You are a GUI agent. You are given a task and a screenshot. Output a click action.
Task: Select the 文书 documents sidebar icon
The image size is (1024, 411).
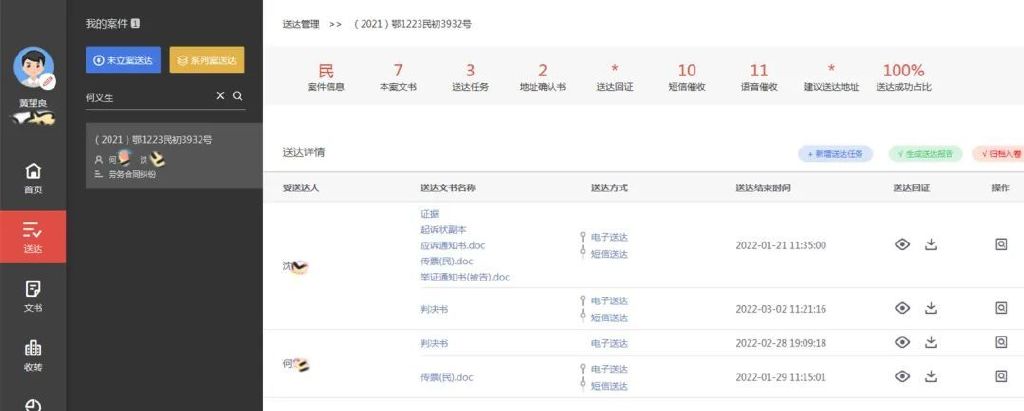click(x=33, y=296)
